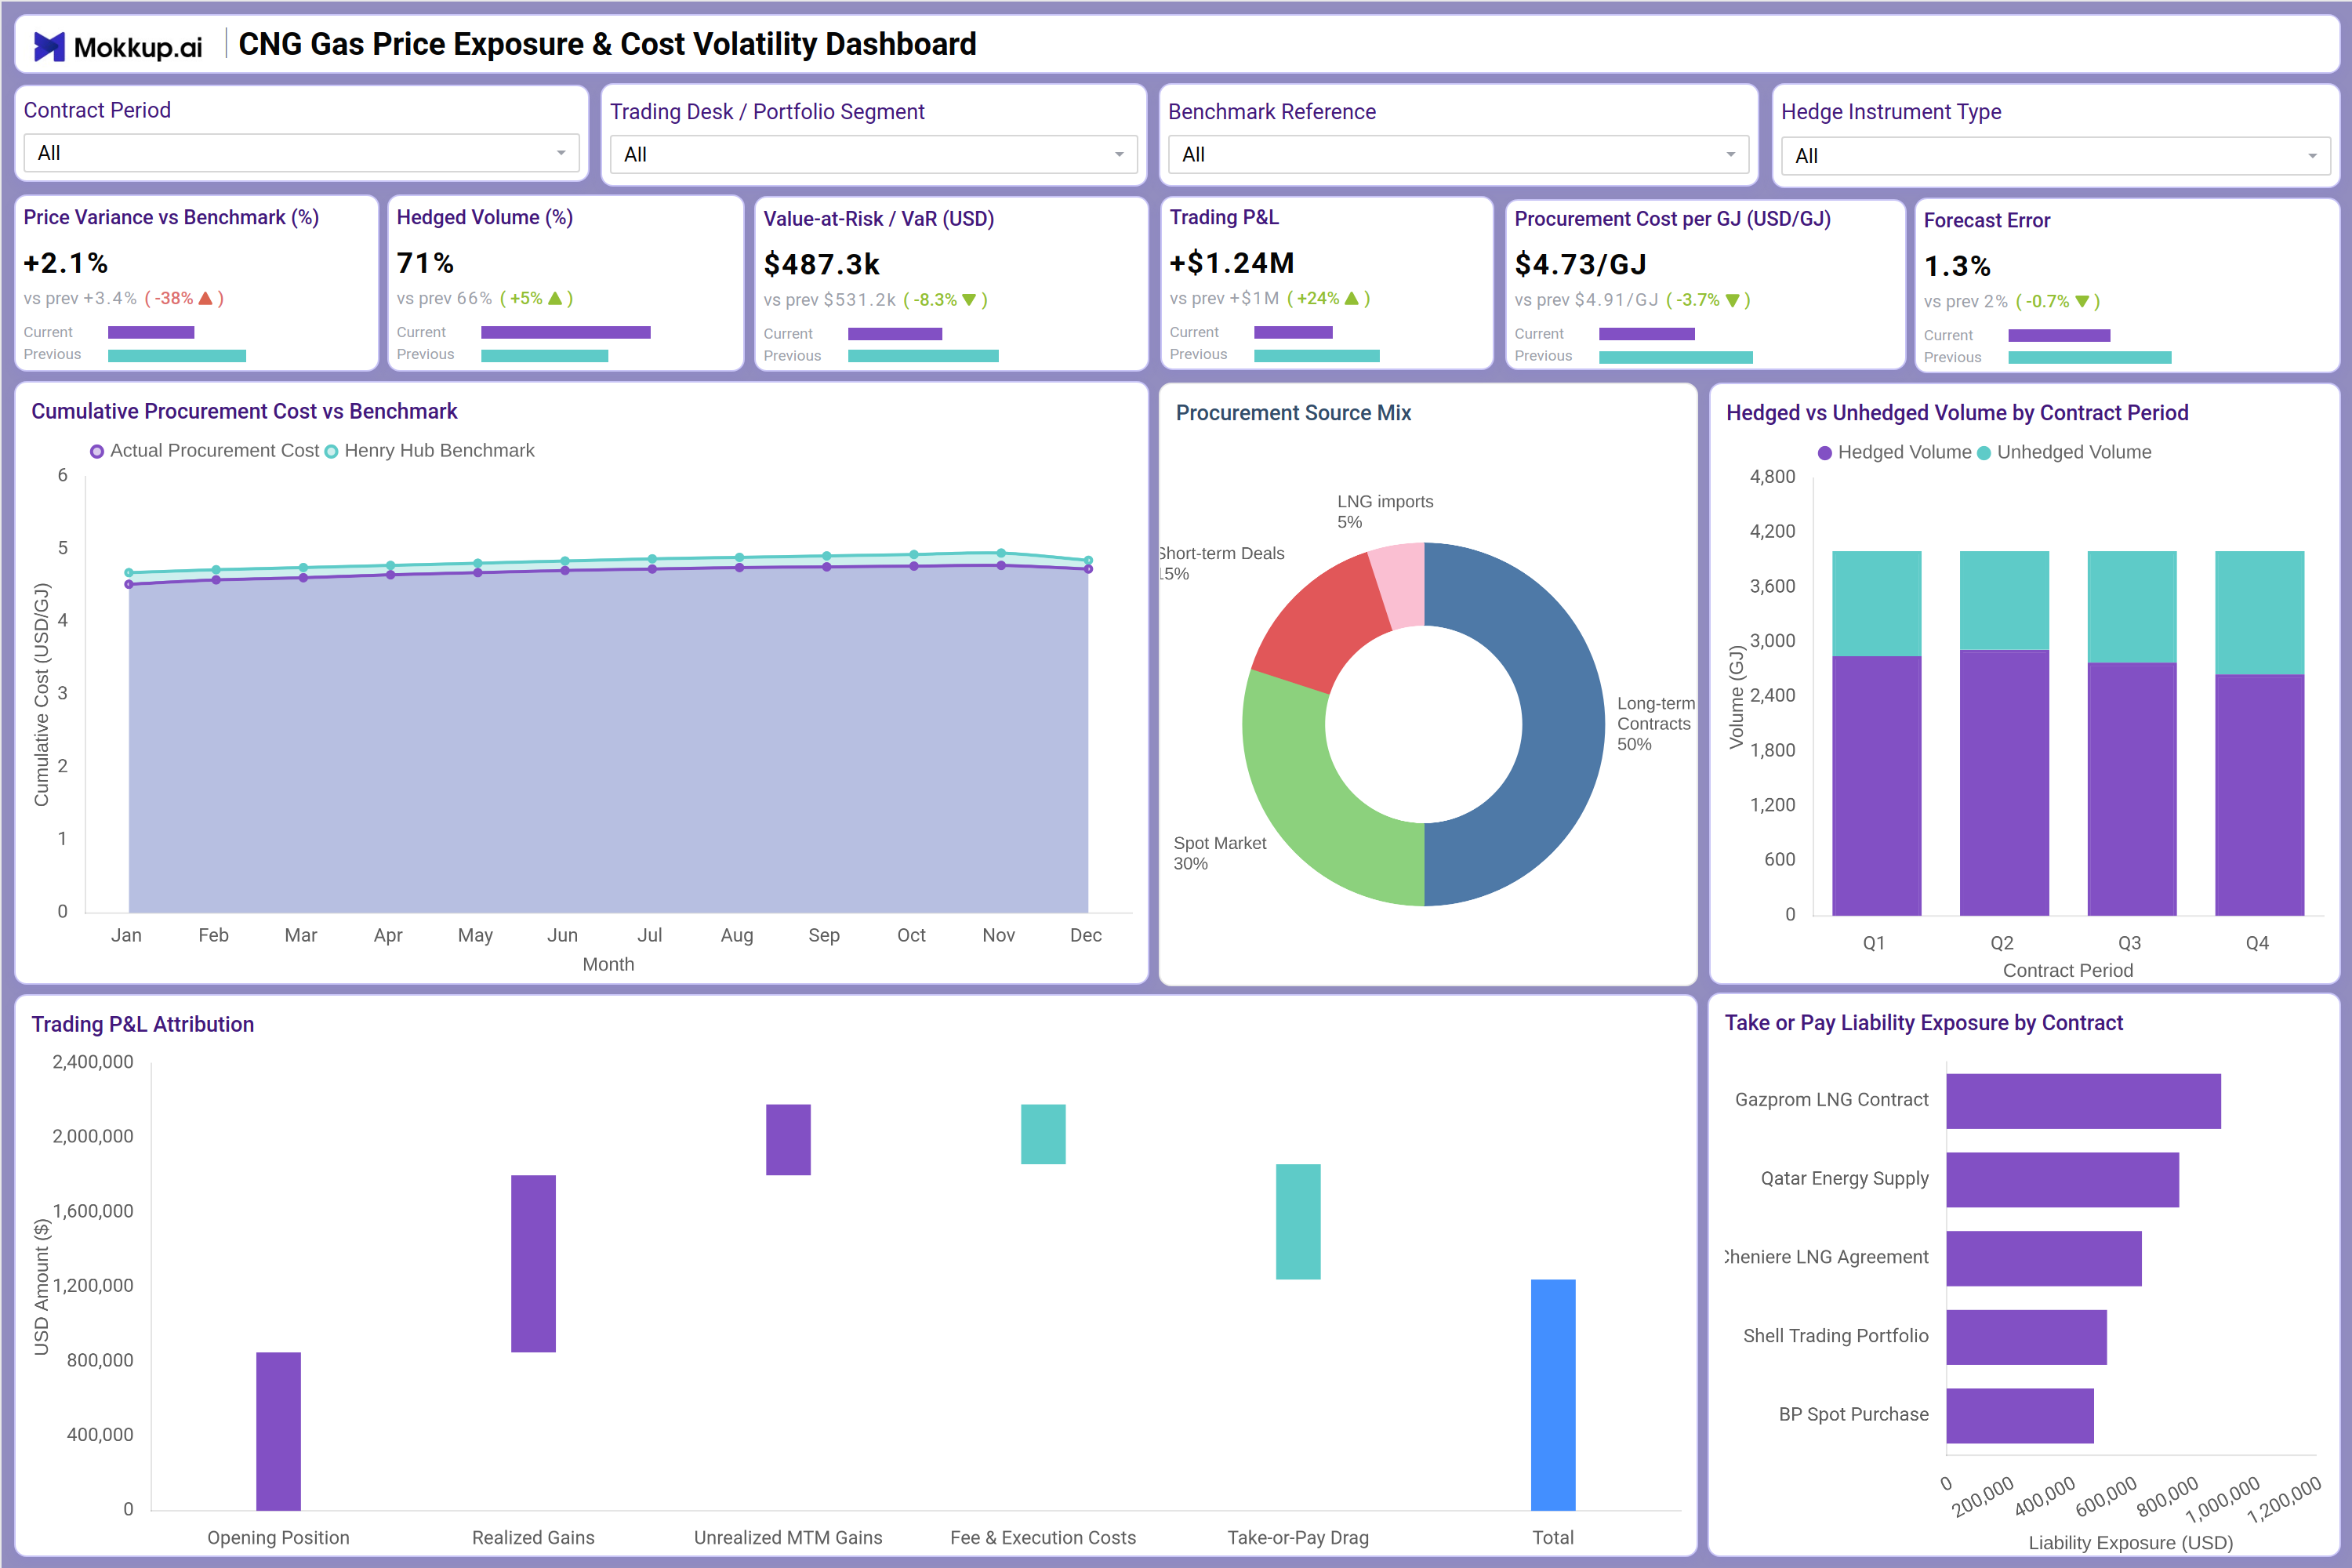The image size is (2352, 1568).
Task: Click the Mokkup.ai logo icon
Action: click(x=49, y=46)
